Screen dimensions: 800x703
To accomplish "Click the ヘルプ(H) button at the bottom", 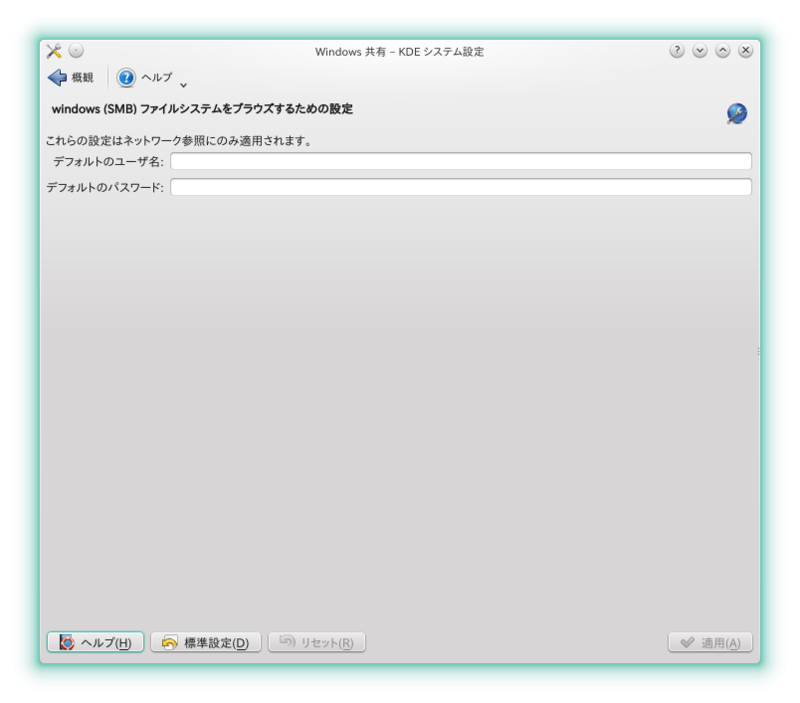I will coord(95,642).
